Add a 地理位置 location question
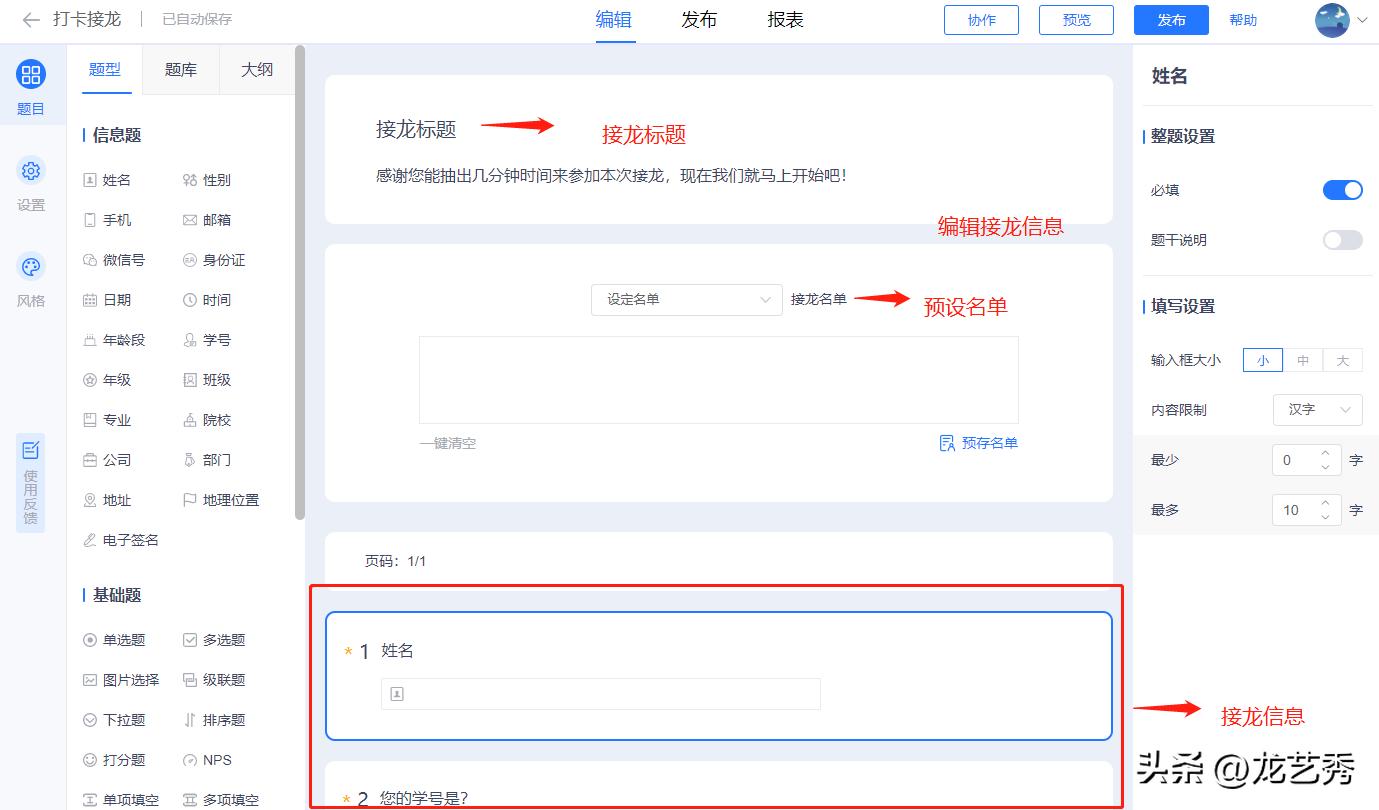 [221, 500]
